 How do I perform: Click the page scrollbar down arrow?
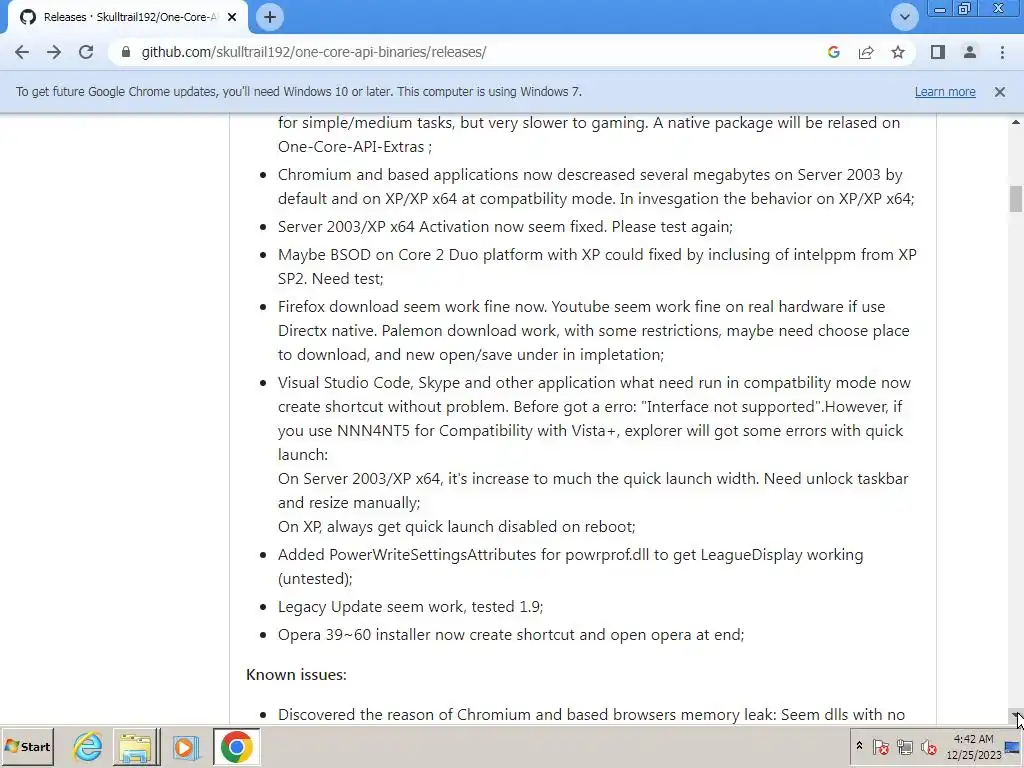[x=1016, y=716]
